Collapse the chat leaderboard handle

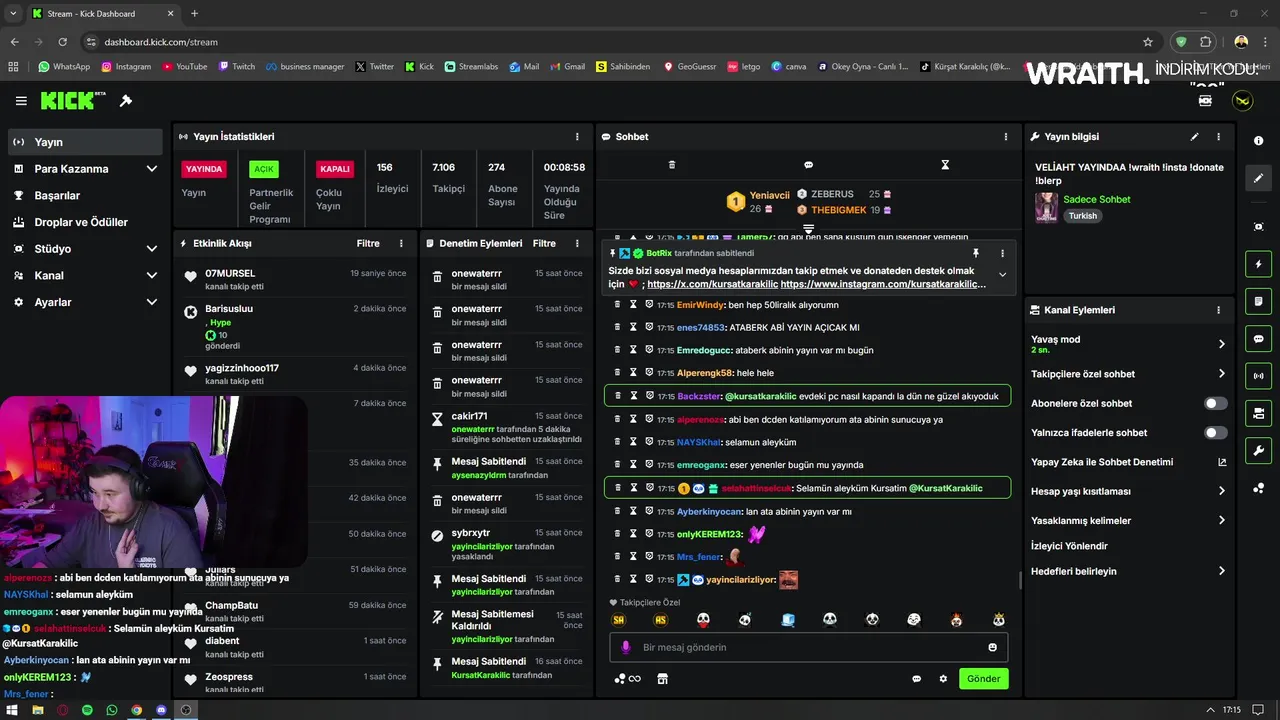(808, 229)
